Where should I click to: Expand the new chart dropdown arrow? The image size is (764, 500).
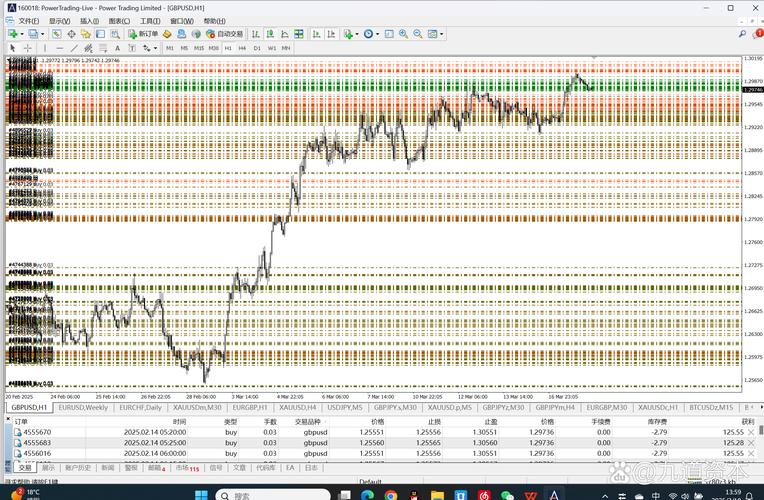tap(23, 34)
